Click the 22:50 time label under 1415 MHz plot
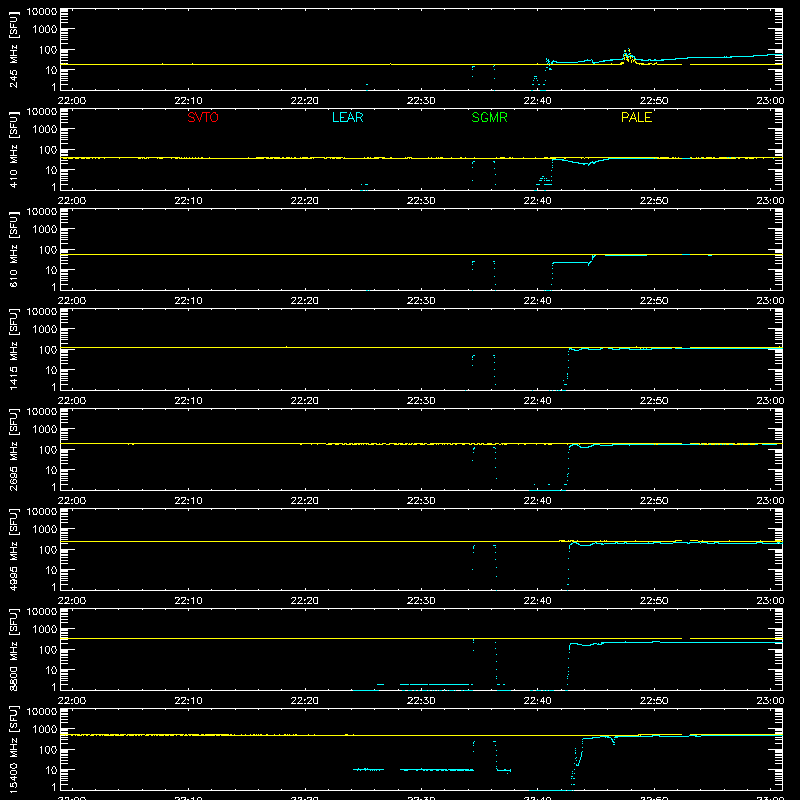The image size is (800, 800). (x=654, y=401)
